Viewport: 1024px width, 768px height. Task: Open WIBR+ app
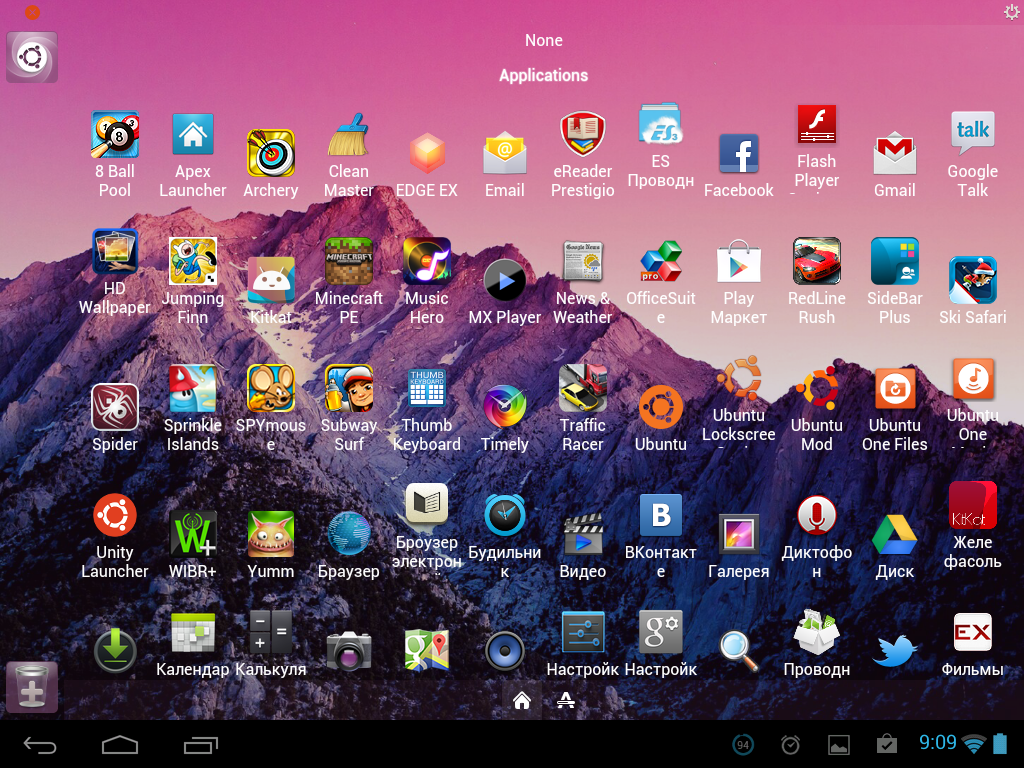pos(193,534)
